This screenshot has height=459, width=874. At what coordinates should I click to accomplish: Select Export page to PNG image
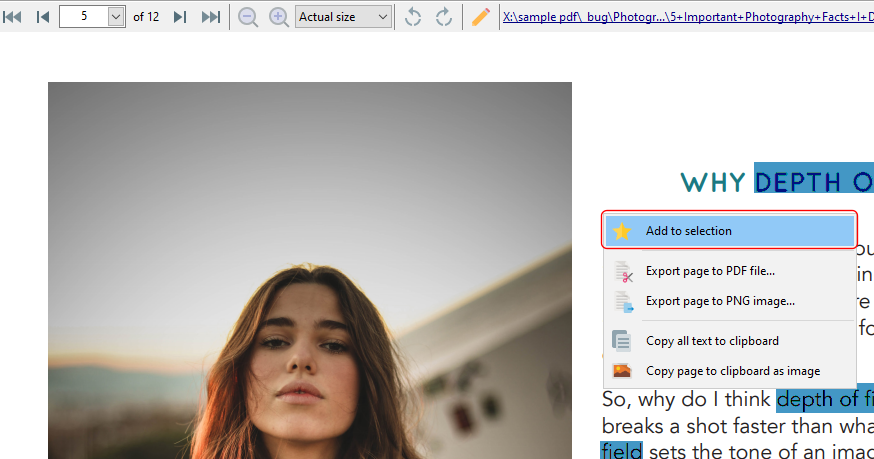tap(720, 301)
